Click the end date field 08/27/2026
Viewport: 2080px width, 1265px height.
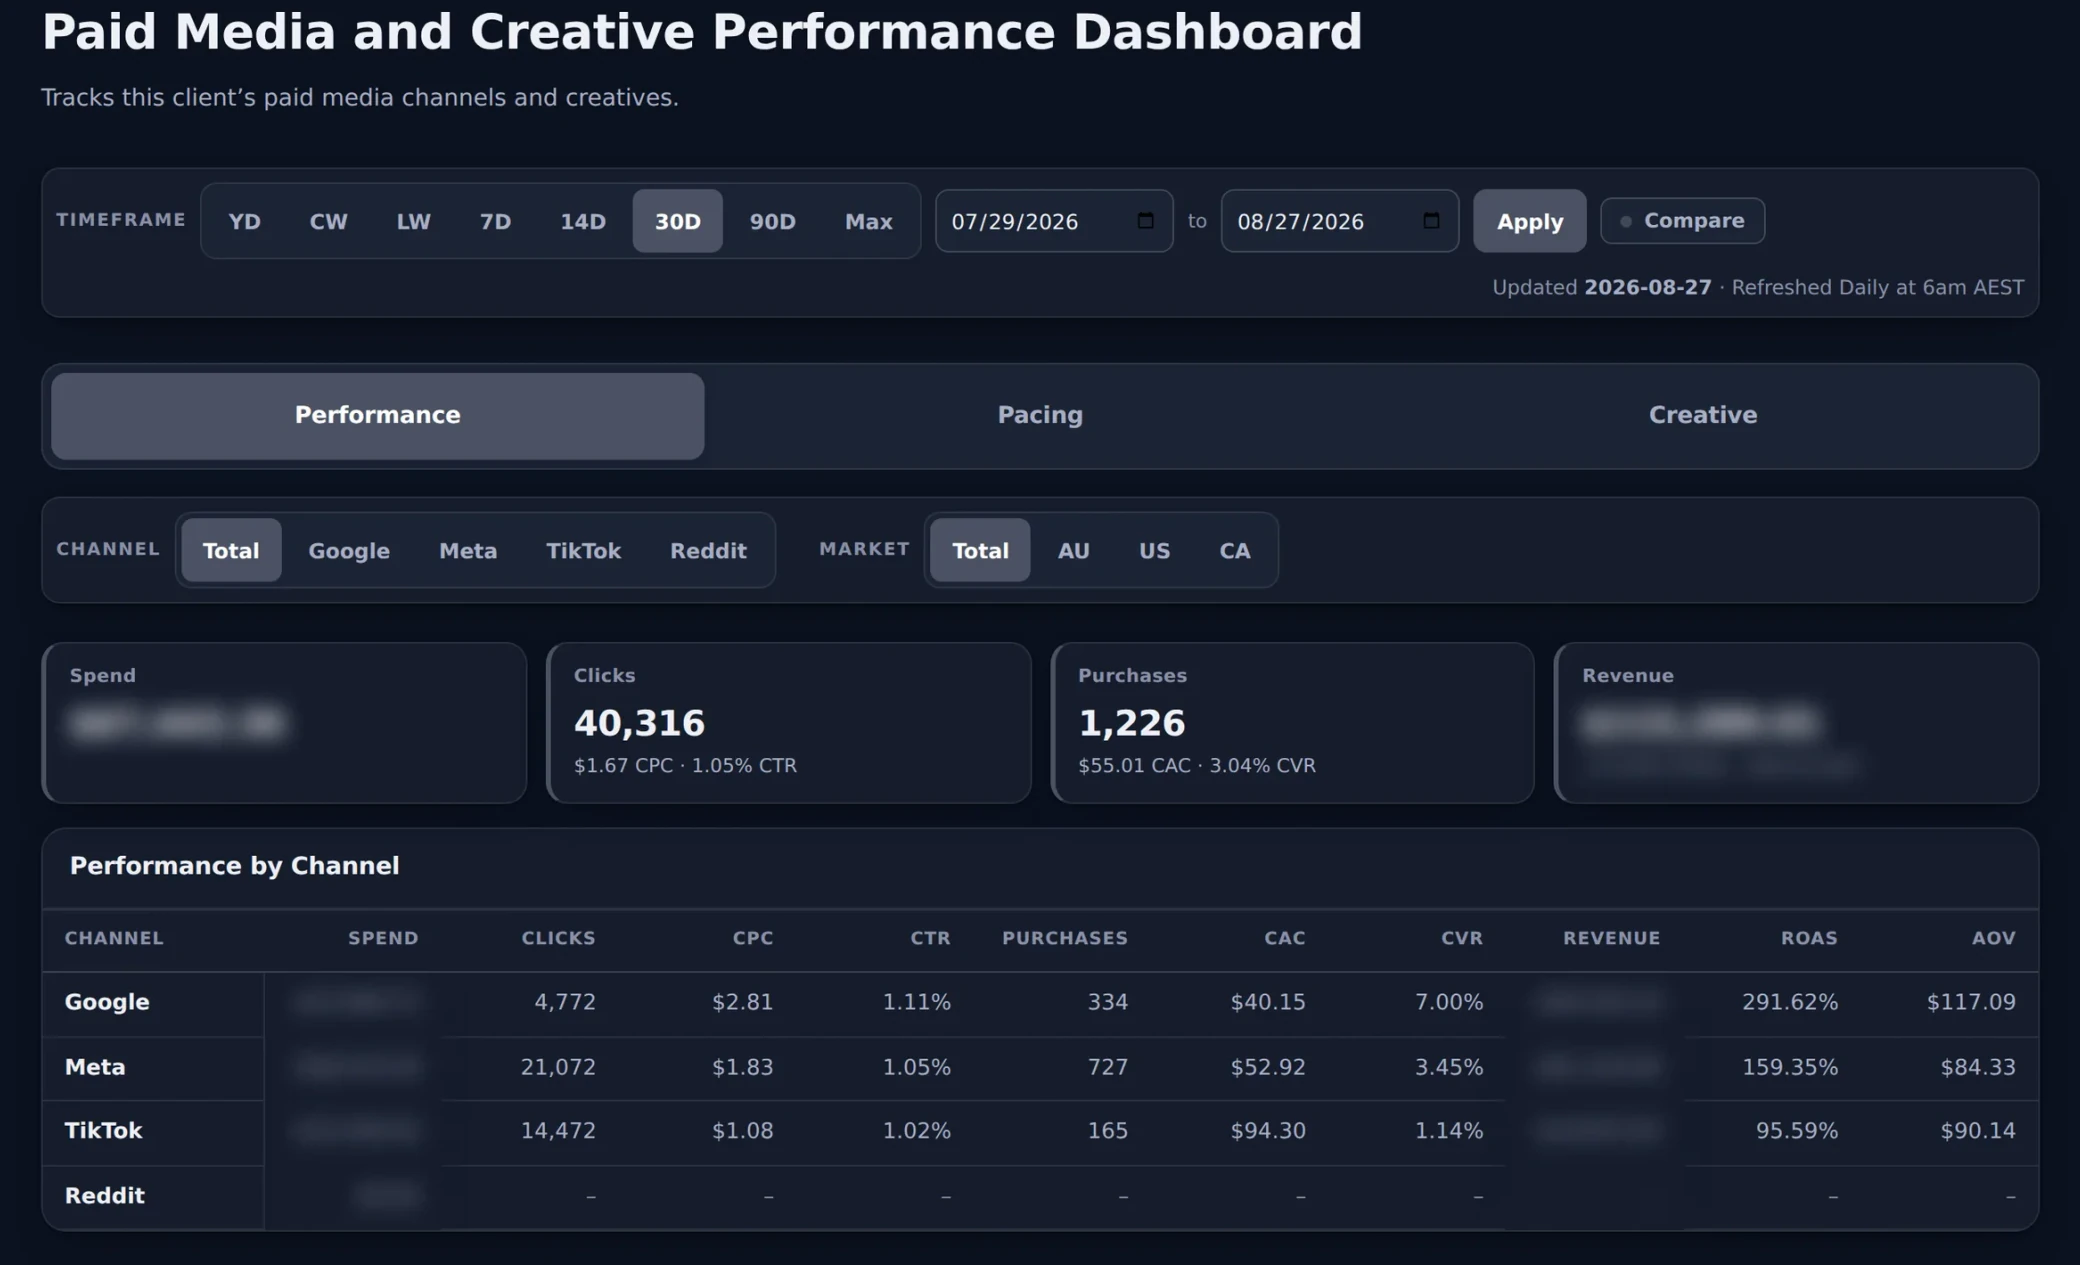click(1339, 221)
